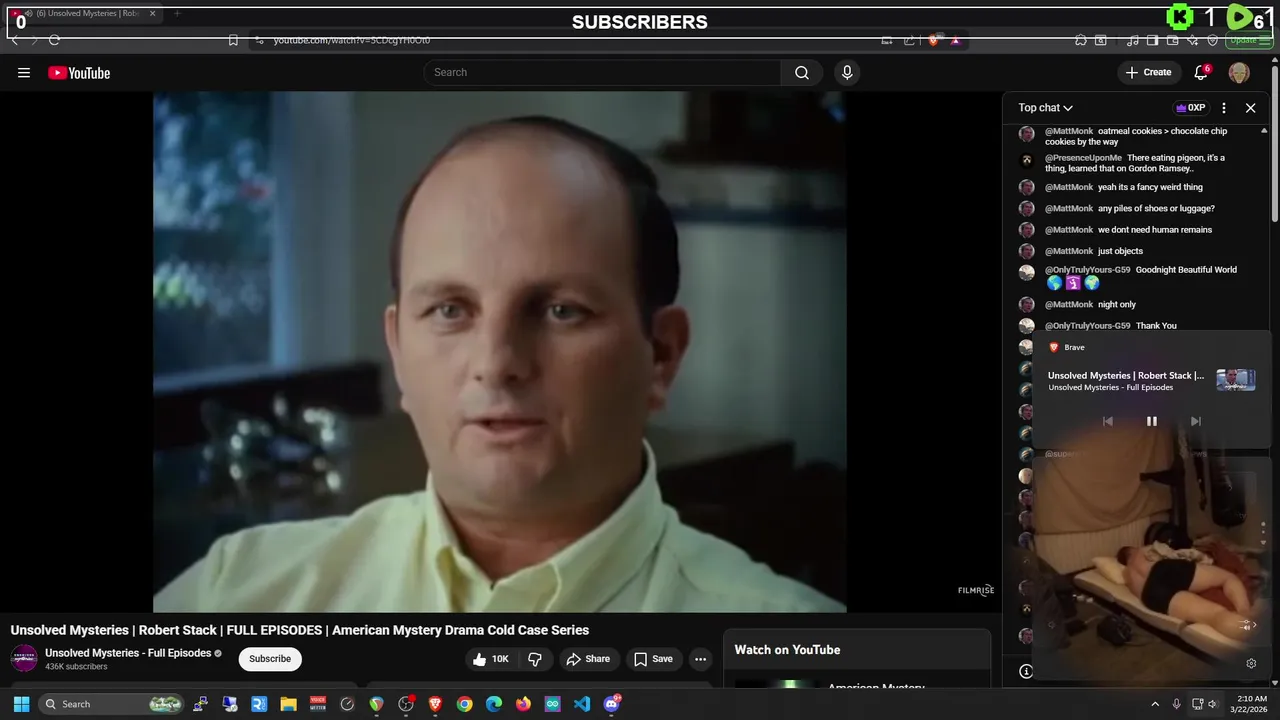
Task: Toggle the browser sidebar panel icon
Action: [1152, 40]
